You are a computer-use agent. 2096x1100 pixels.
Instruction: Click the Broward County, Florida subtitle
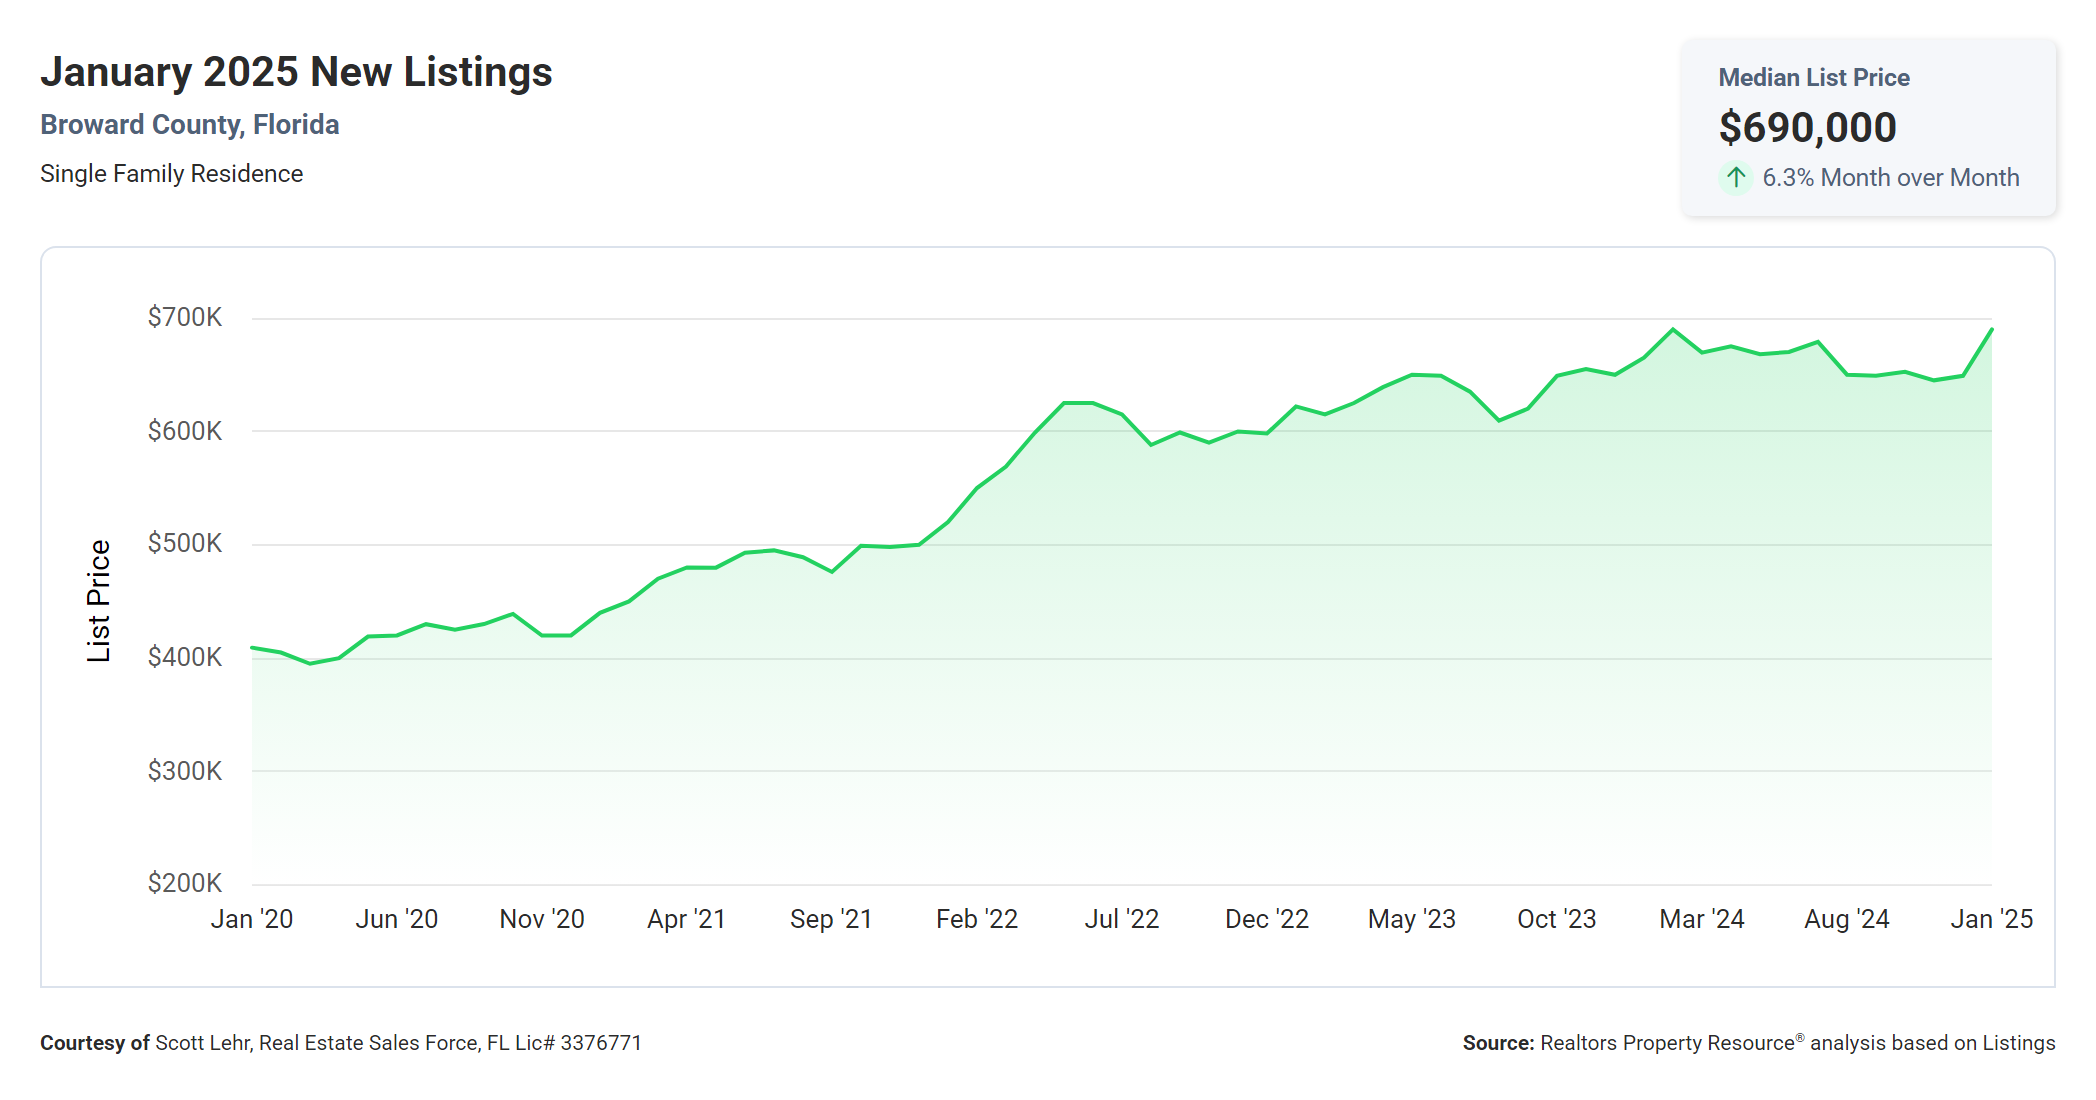point(190,125)
